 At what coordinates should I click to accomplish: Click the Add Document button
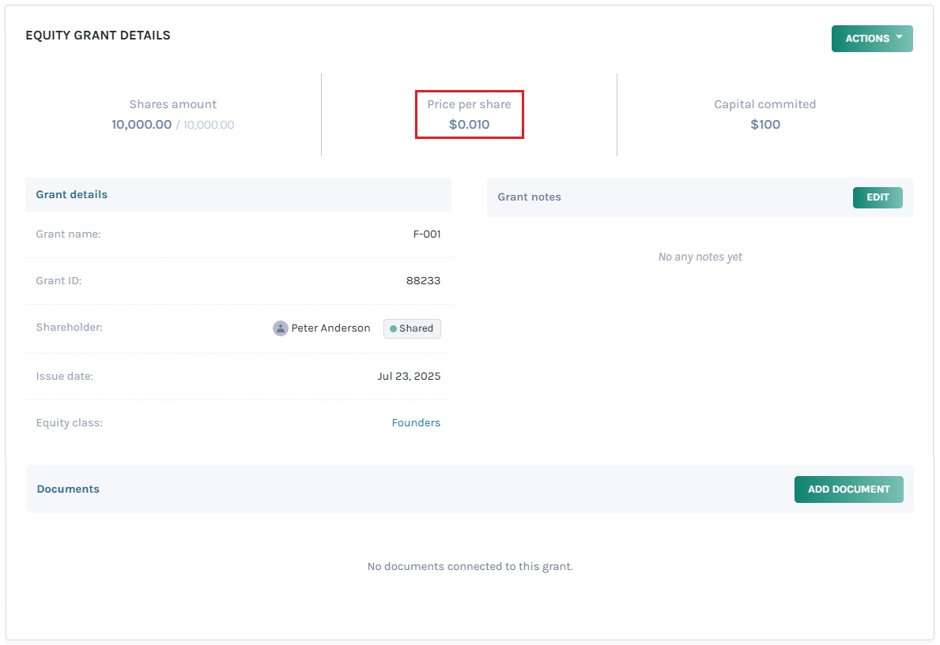pyautogui.click(x=848, y=489)
